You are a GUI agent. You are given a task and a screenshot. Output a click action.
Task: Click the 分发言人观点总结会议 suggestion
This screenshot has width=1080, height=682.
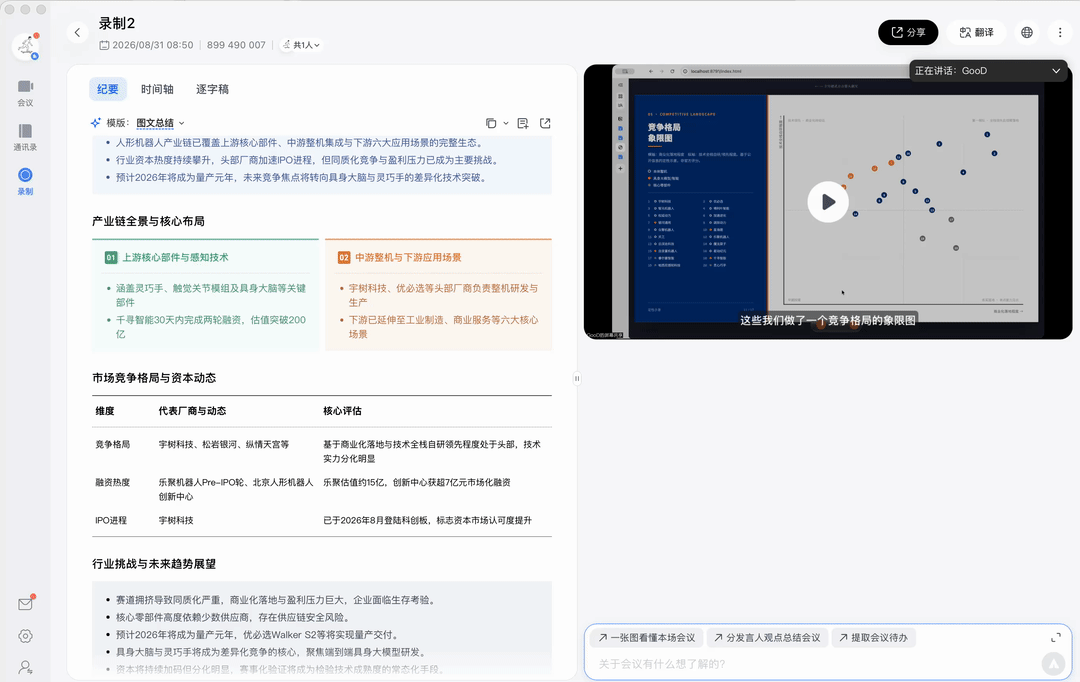(x=767, y=638)
